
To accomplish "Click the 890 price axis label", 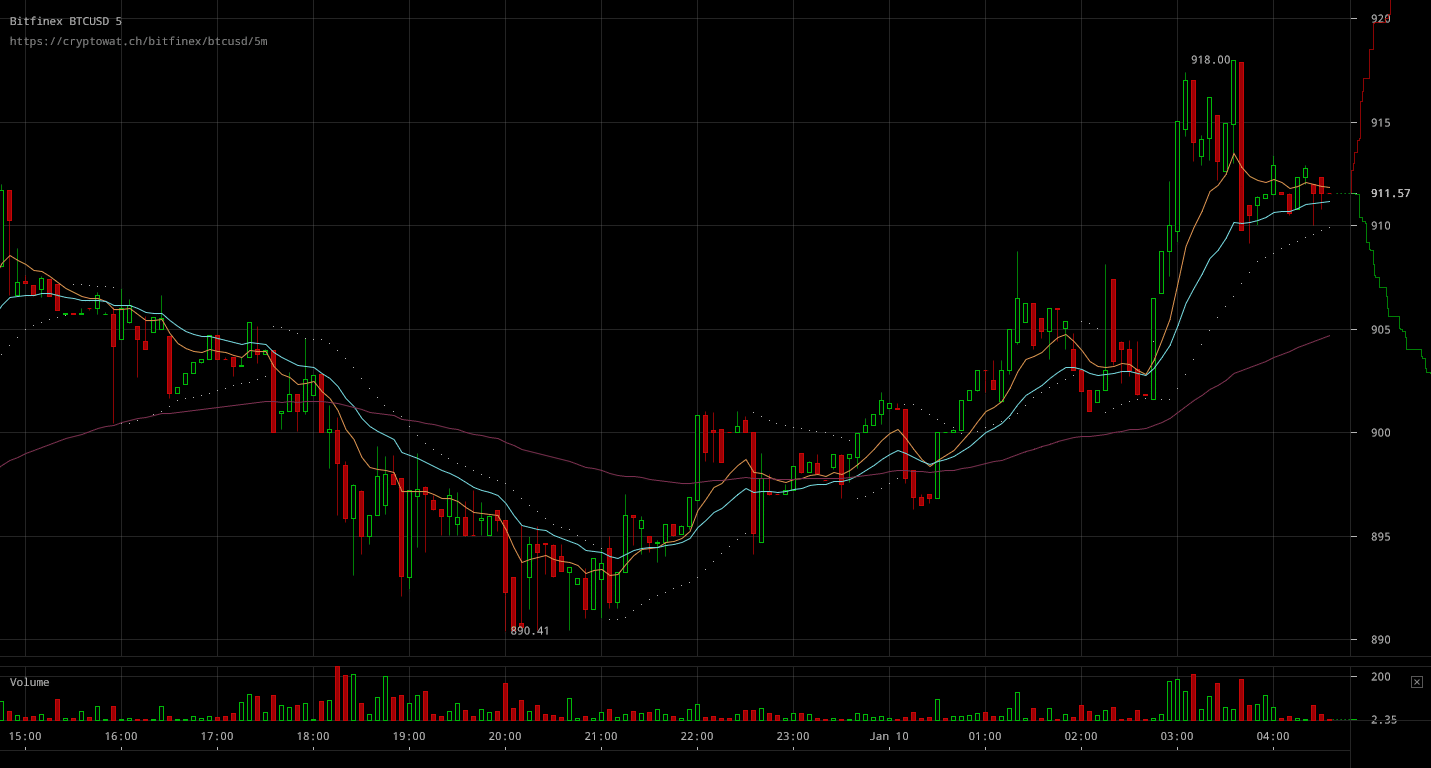I will click(x=1380, y=640).
